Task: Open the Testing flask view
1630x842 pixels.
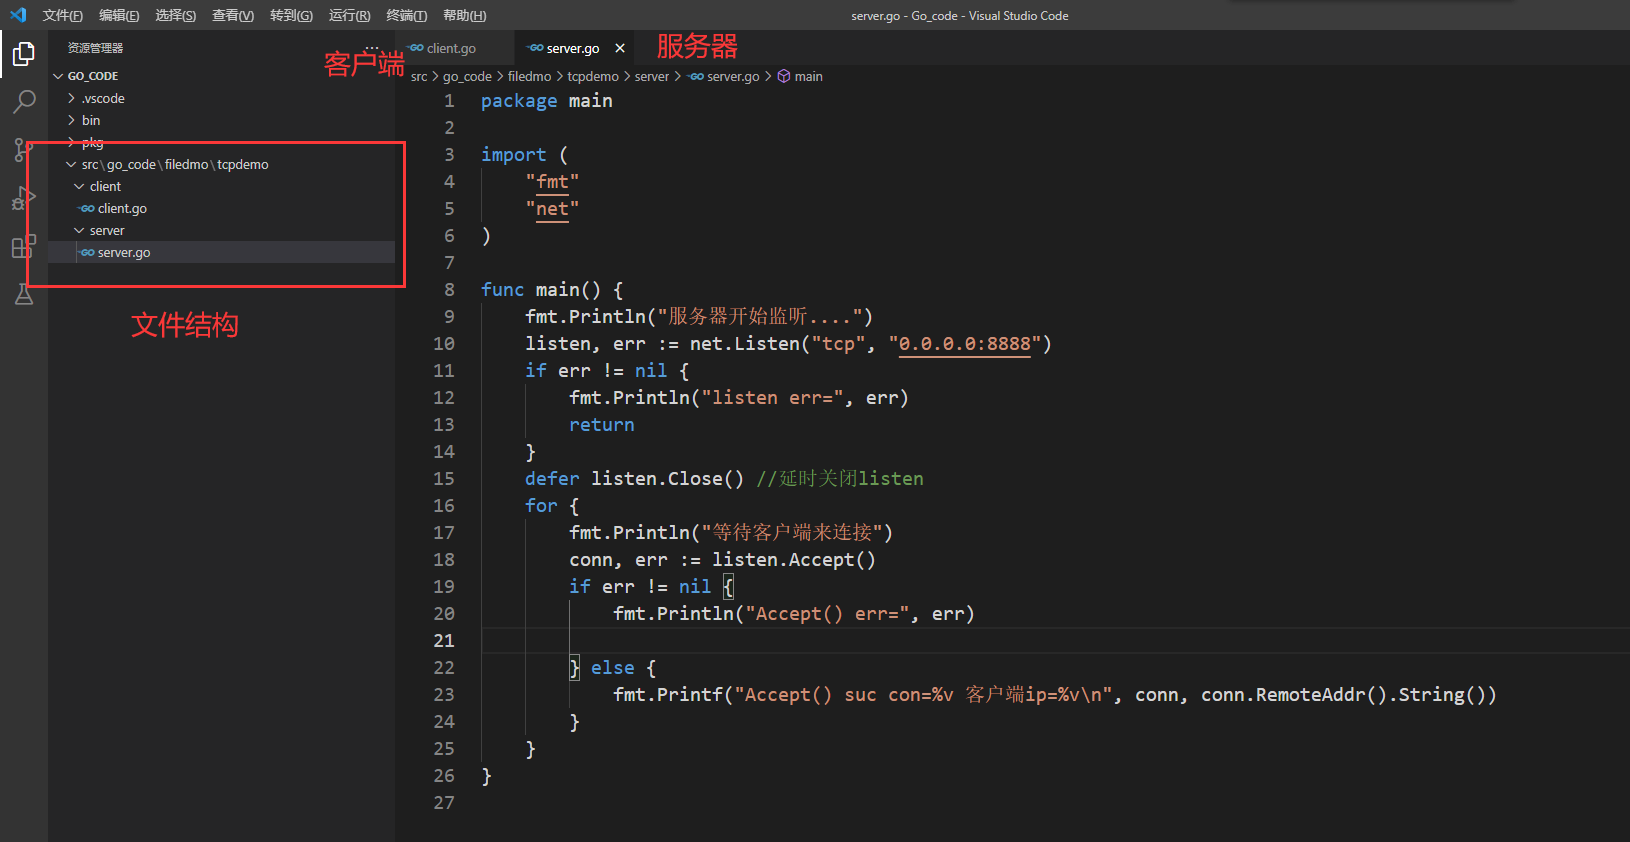Action: pos(24,294)
